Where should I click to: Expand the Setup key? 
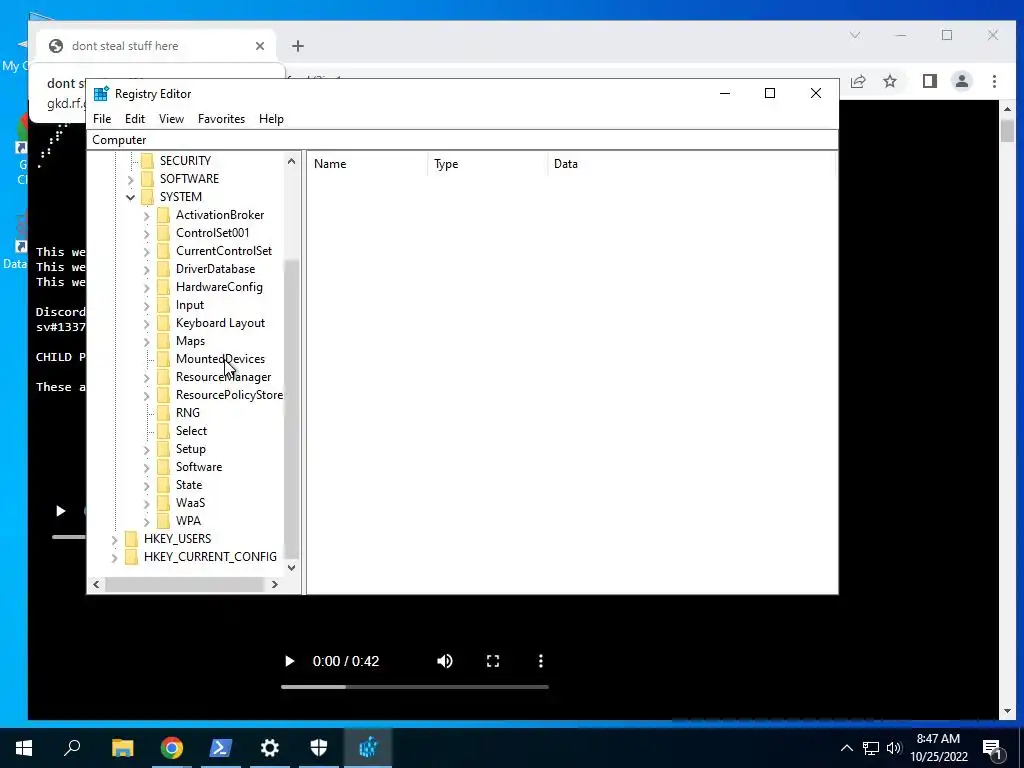click(146, 449)
